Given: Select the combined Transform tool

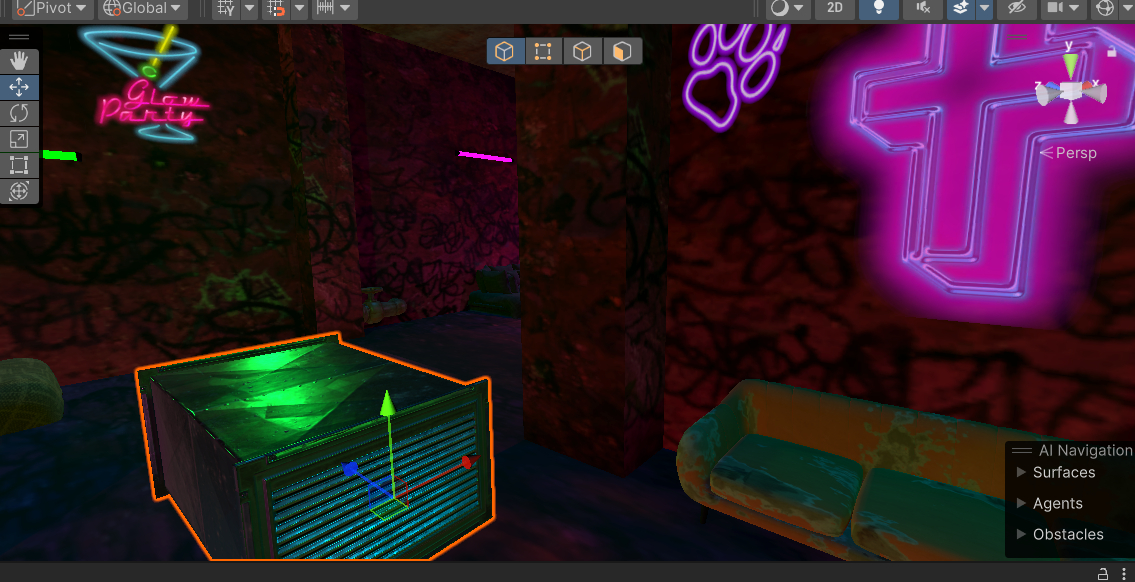Looking at the screenshot, I should tap(19, 191).
